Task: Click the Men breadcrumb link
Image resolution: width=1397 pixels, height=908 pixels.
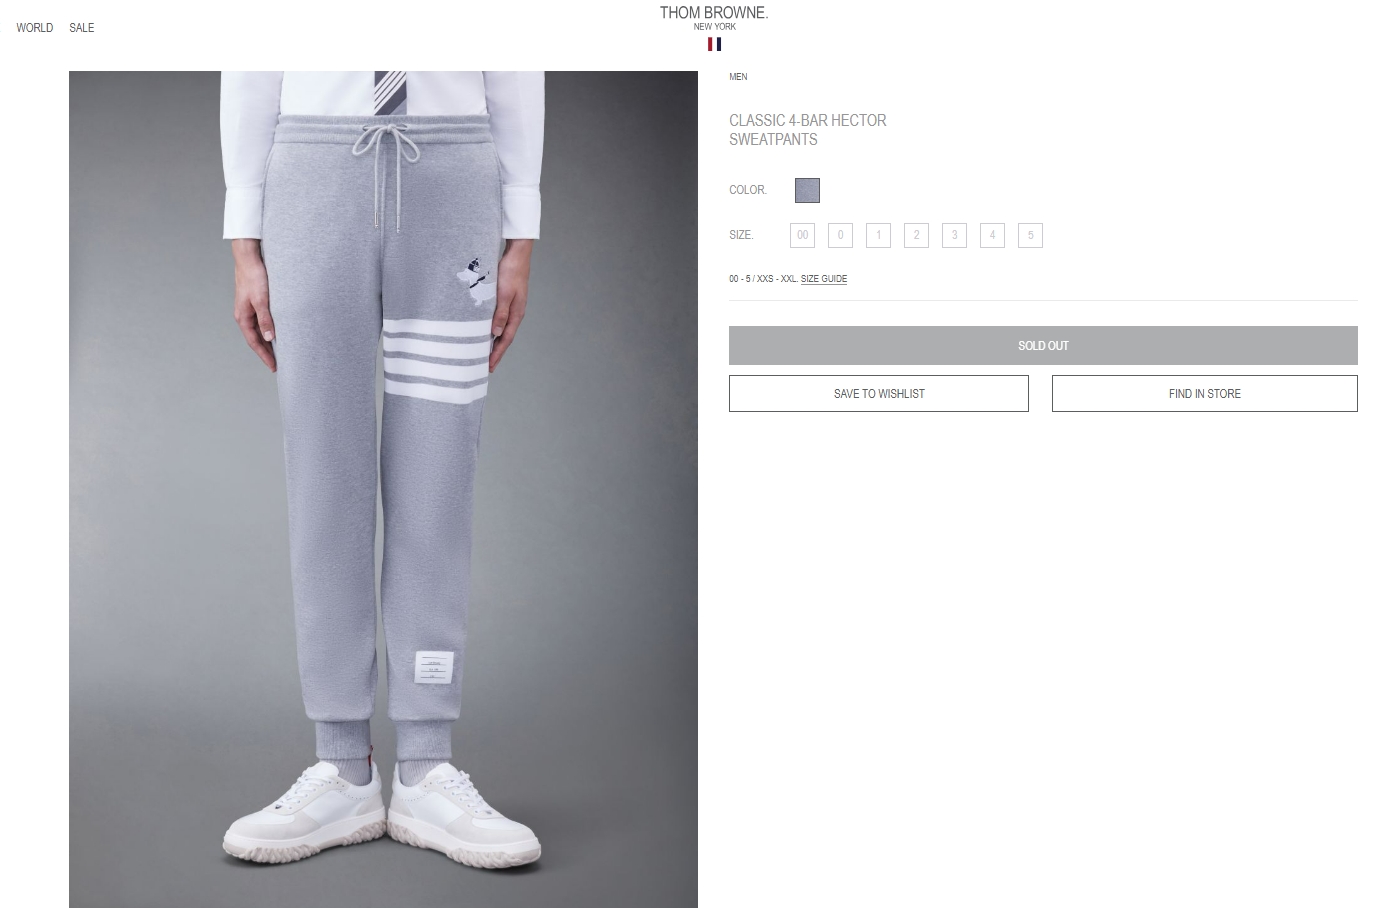Action: pos(738,77)
